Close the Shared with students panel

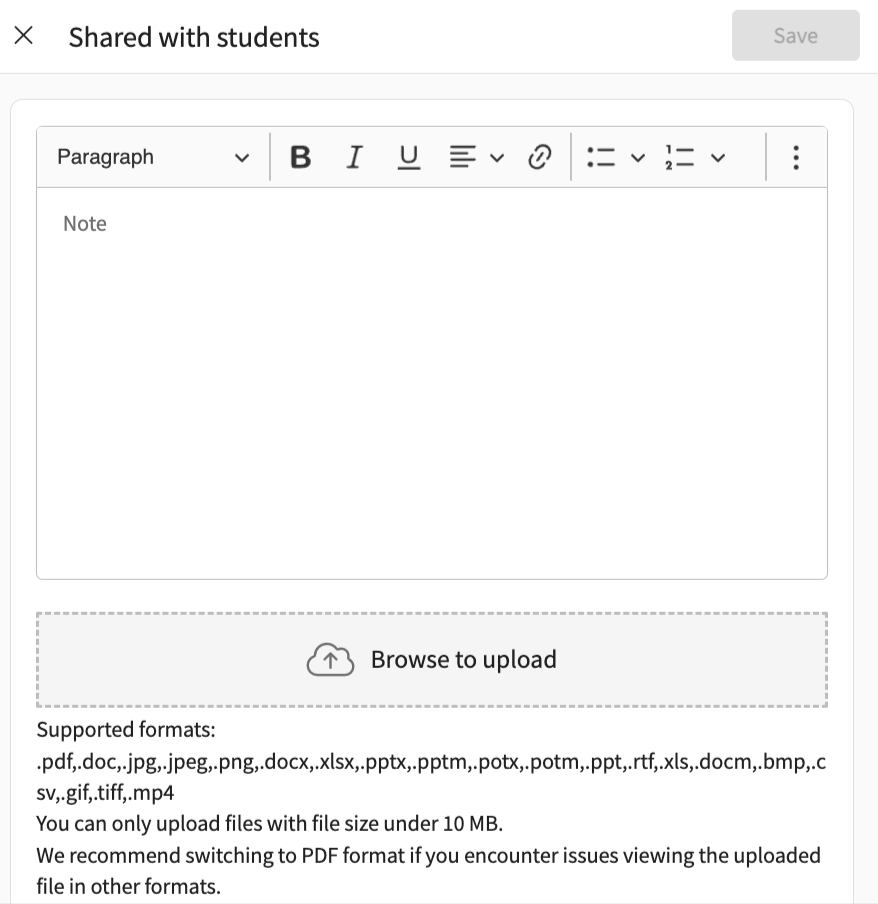coord(24,36)
